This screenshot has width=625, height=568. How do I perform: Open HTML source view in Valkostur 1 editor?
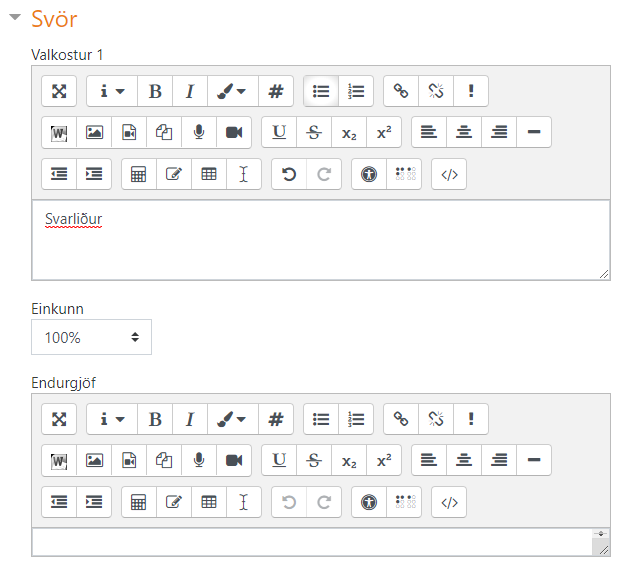(449, 173)
